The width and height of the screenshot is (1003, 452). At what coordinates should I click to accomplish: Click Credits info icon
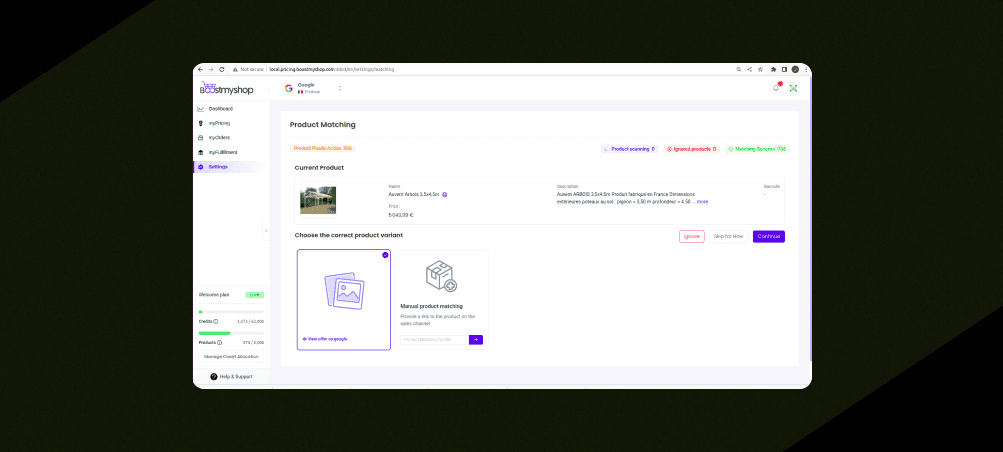click(x=215, y=322)
